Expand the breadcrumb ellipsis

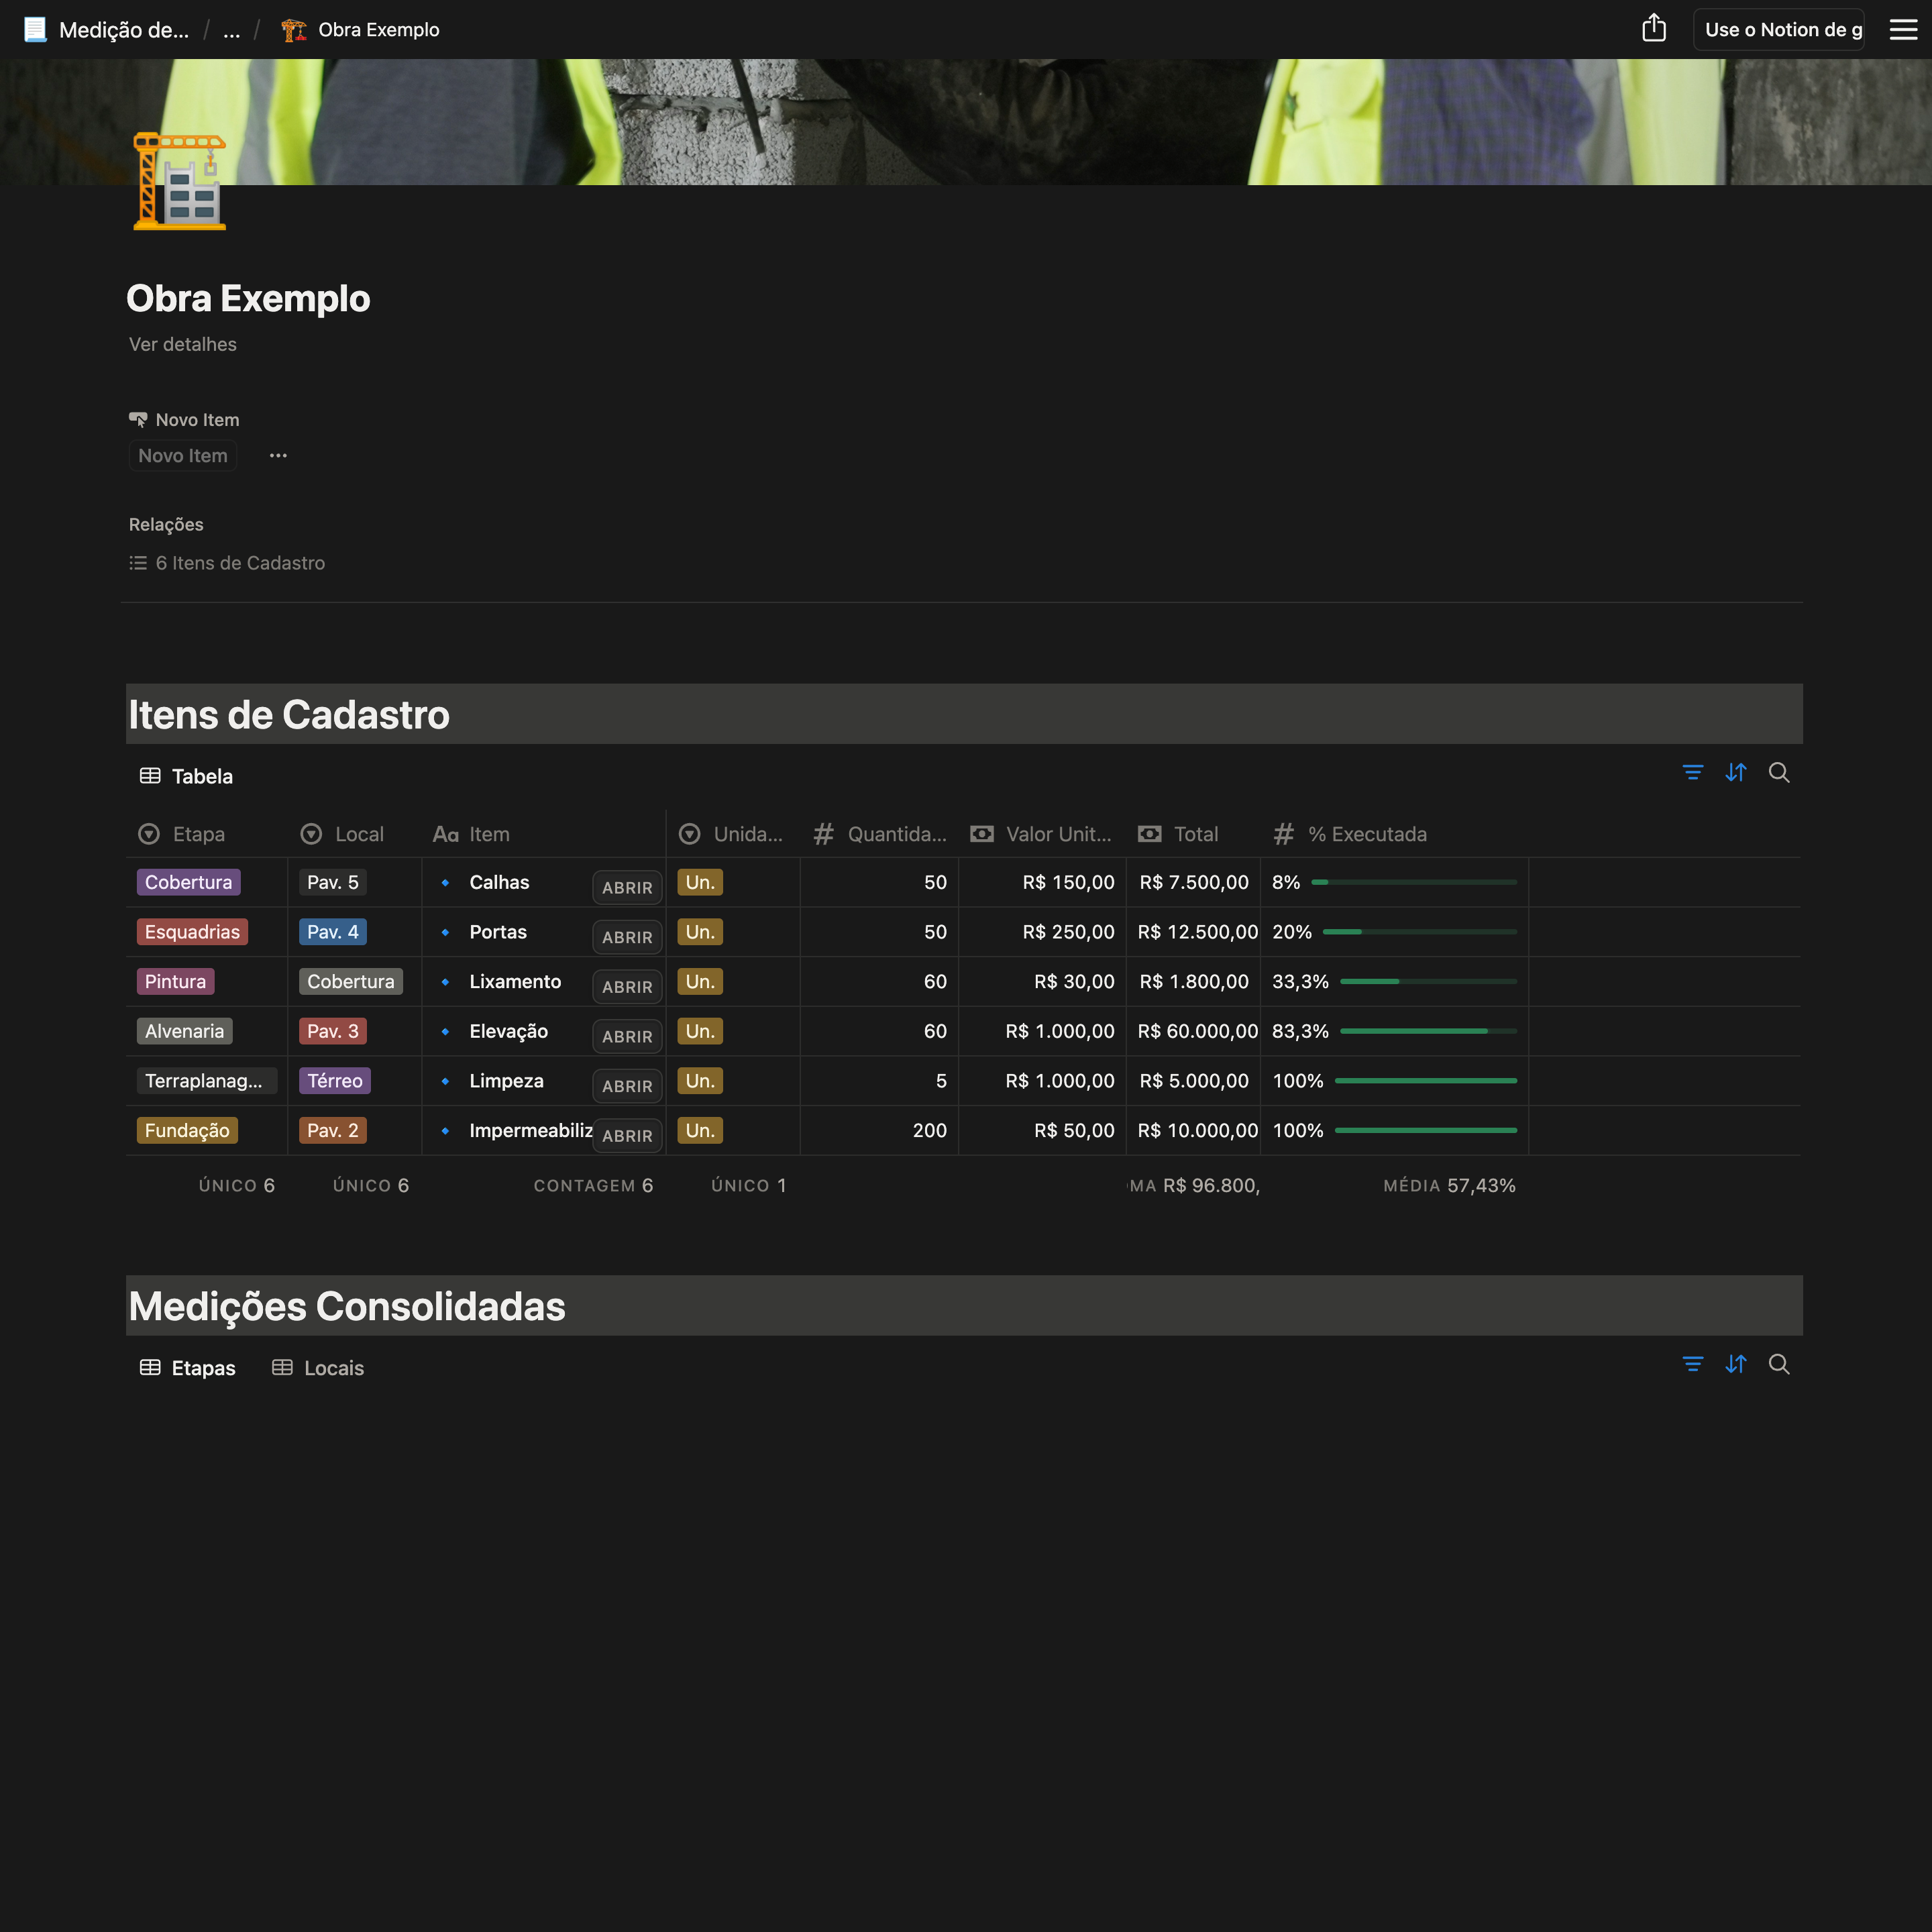231,30
